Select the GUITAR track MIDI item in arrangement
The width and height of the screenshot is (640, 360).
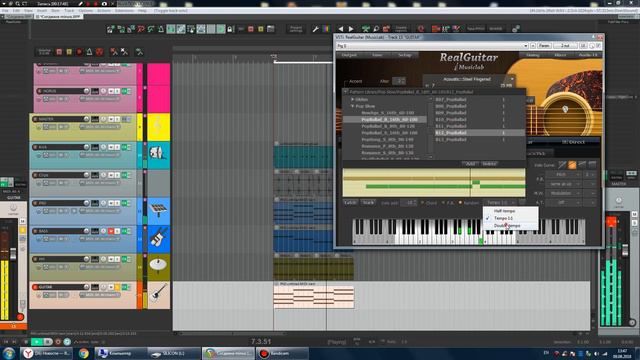313,295
